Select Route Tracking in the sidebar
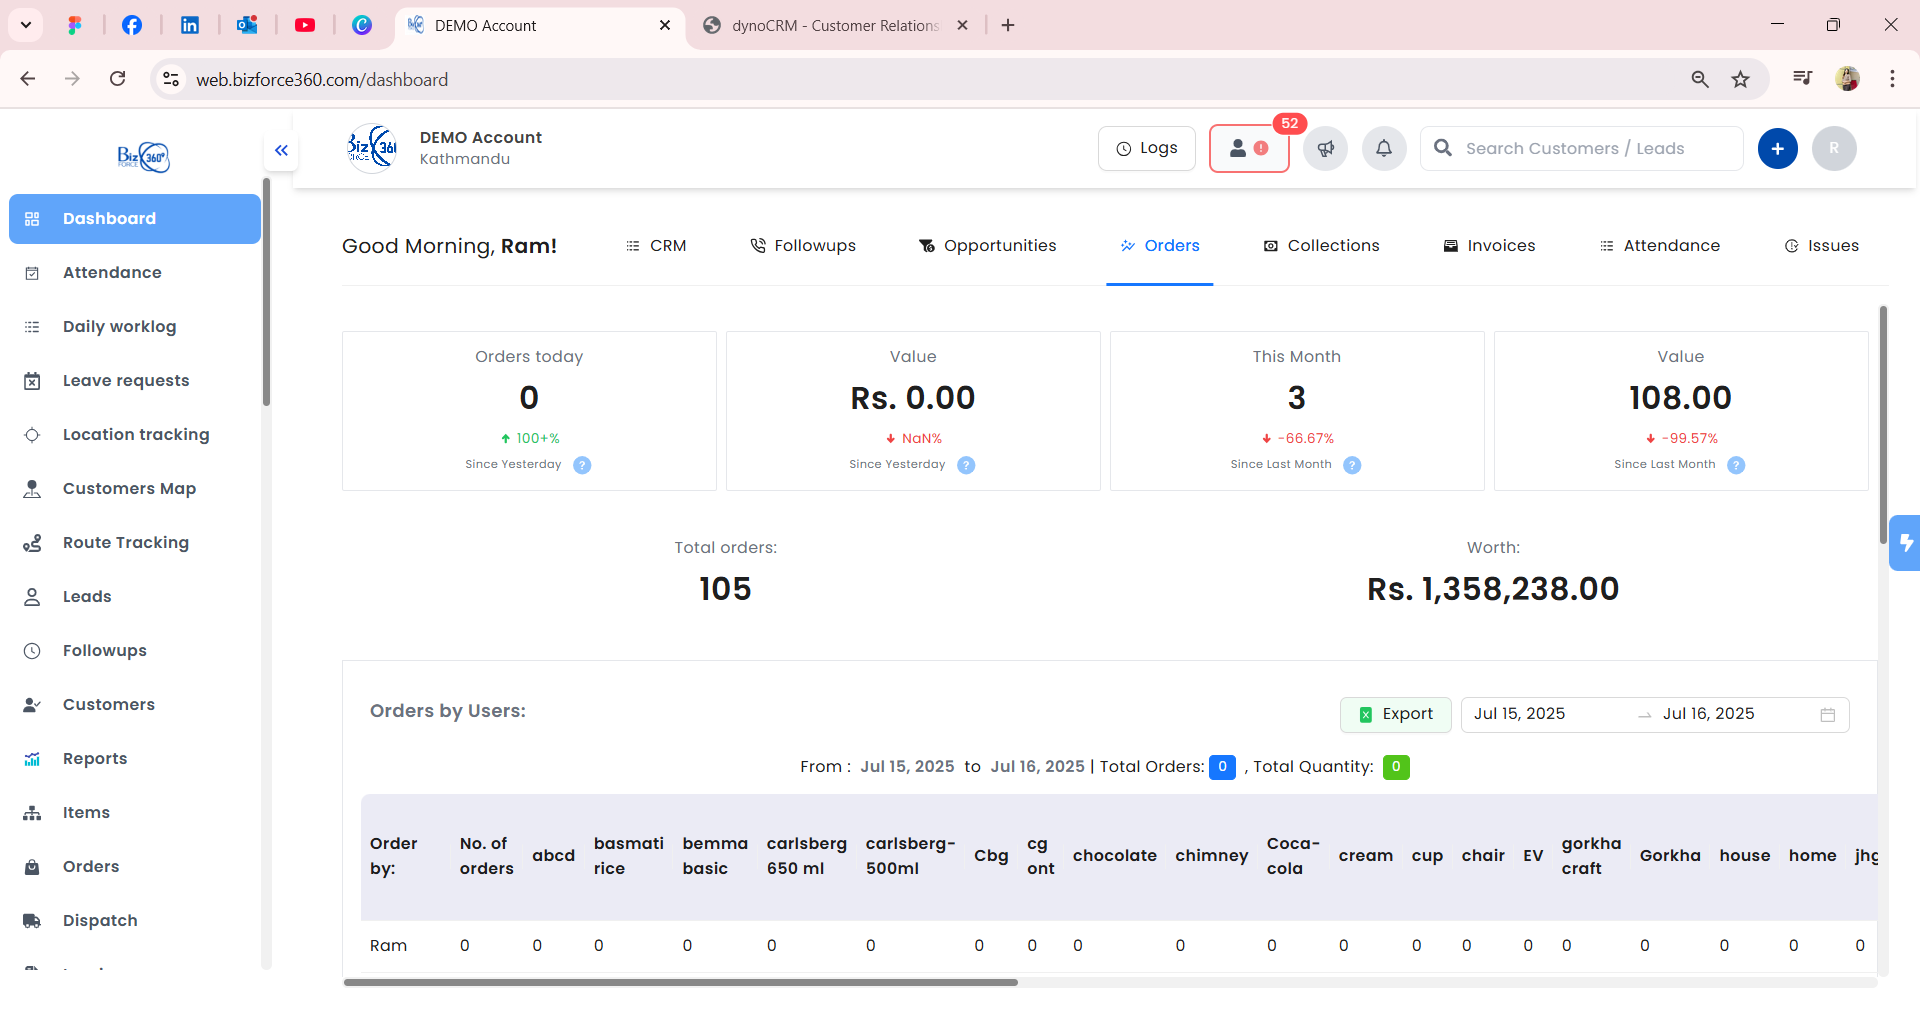 pos(125,542)
